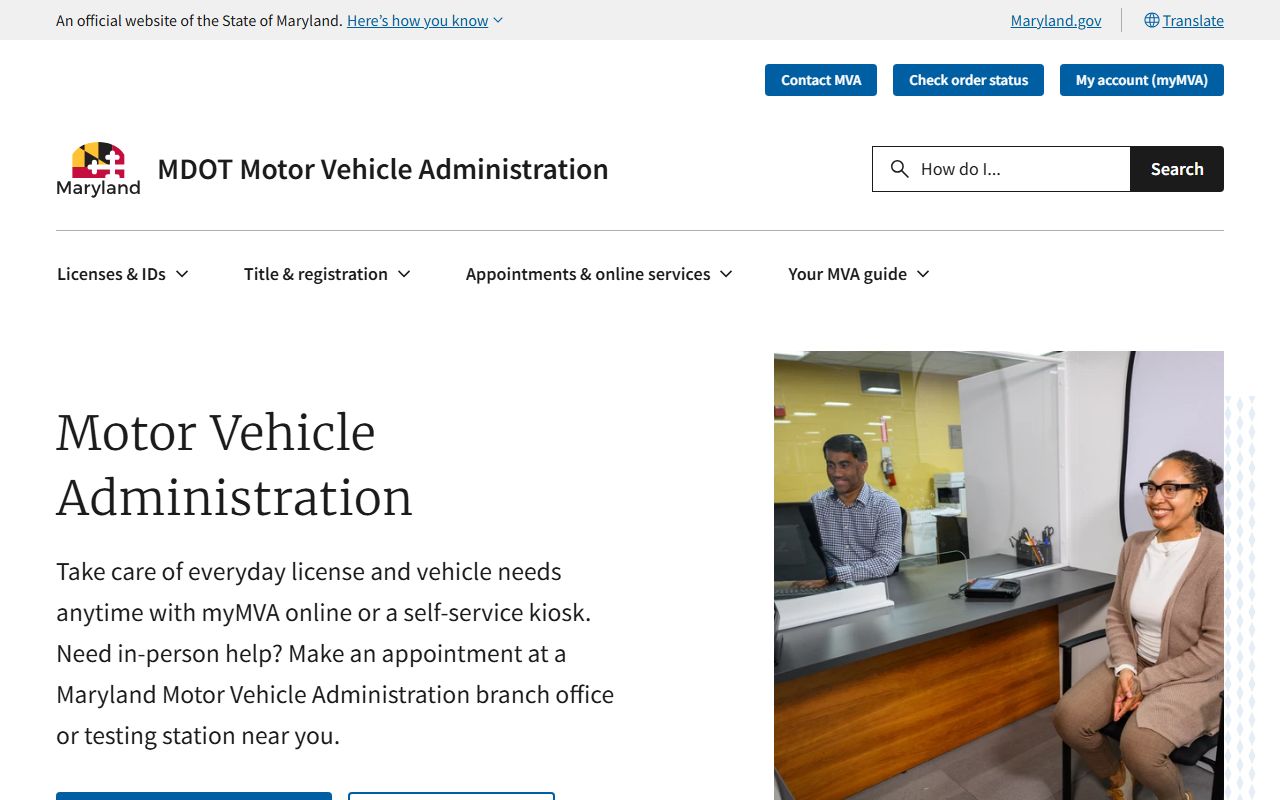
Task: Focus the "How do I..." search field
Action: [x=1001, y=169]
